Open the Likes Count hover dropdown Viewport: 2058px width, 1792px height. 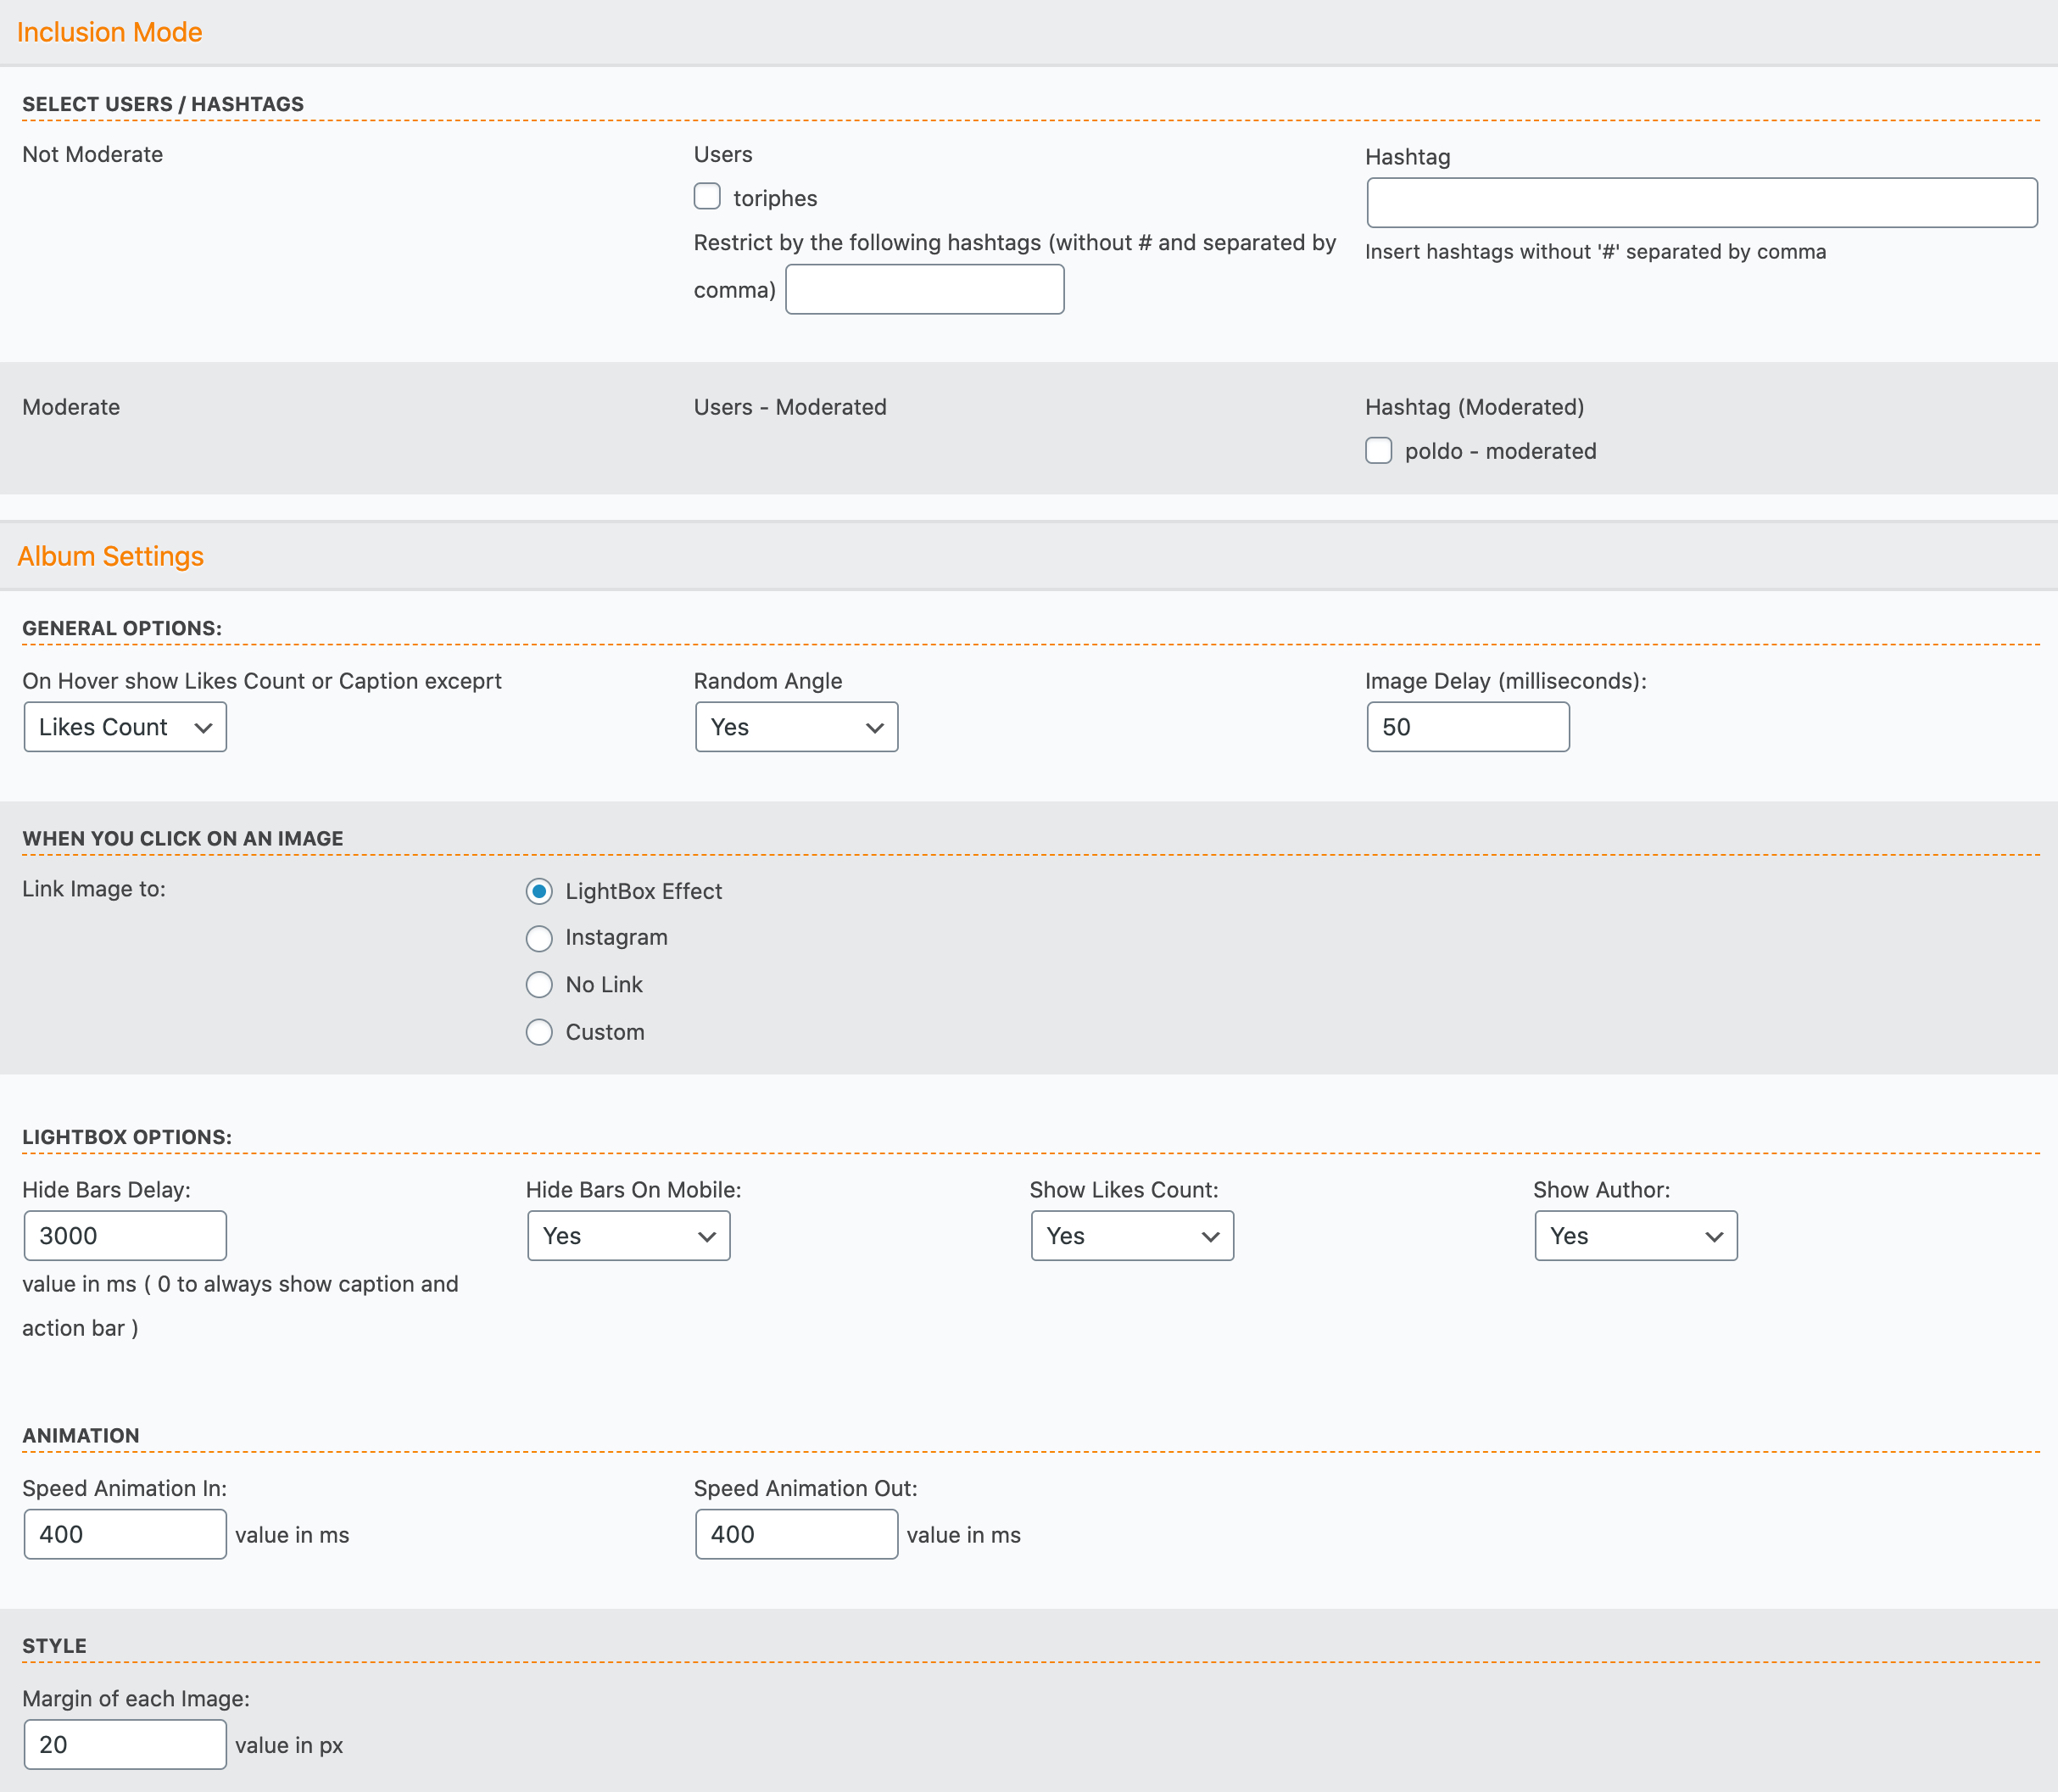[125, 727]
